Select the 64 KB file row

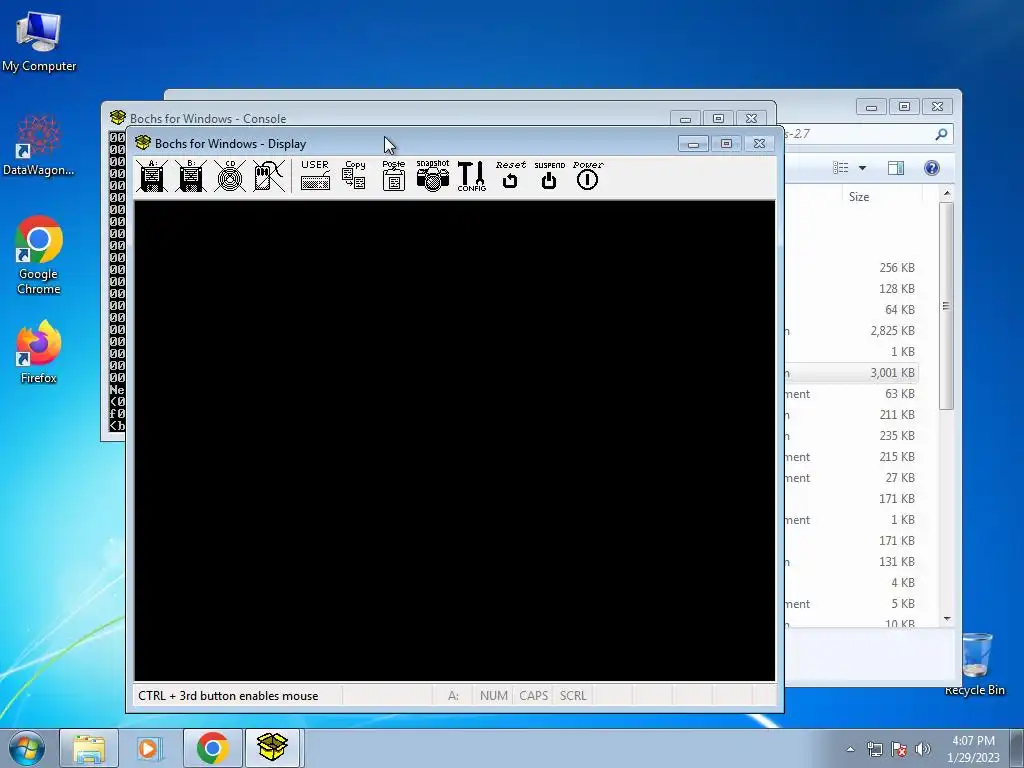coord(852,310)
